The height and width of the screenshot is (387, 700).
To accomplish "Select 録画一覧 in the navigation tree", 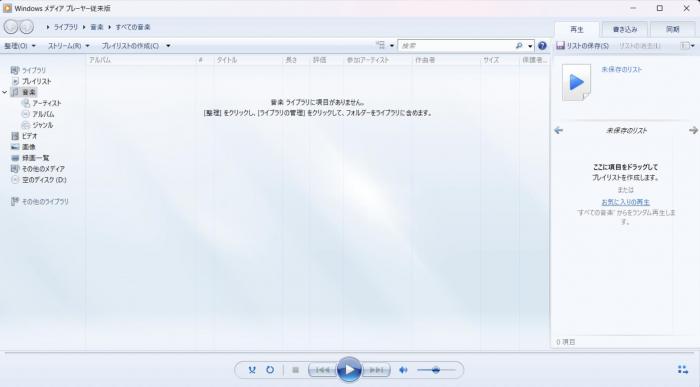I will tap(35, 158).
